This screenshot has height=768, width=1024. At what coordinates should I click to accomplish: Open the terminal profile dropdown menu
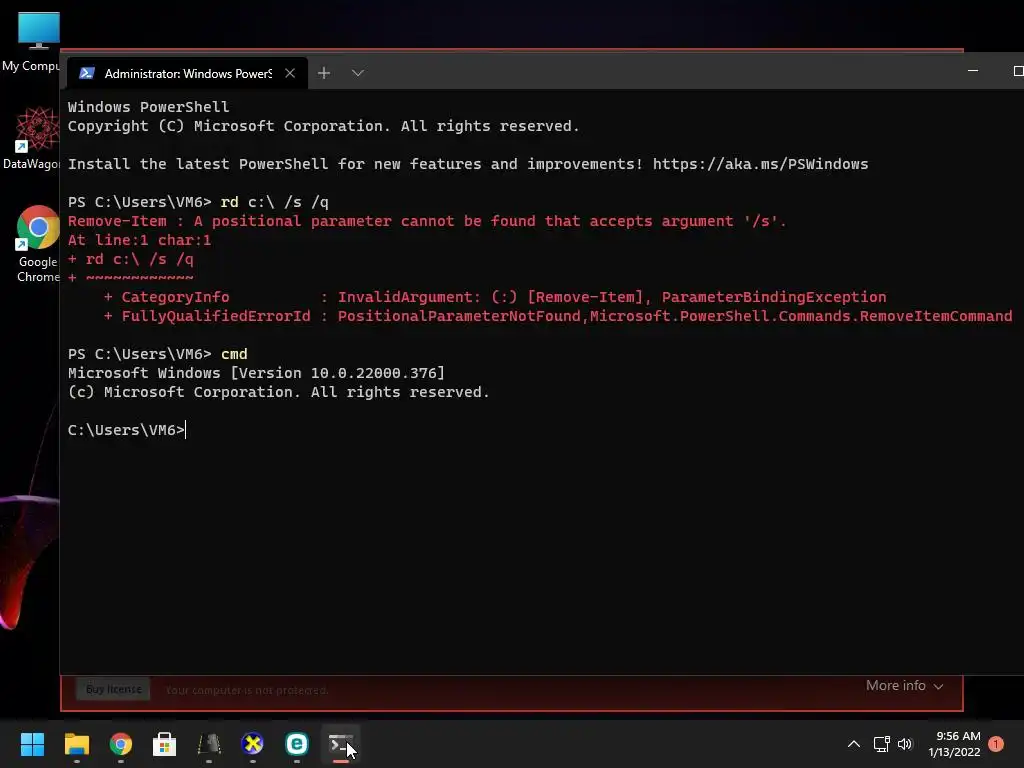click(x=357, y=73)
